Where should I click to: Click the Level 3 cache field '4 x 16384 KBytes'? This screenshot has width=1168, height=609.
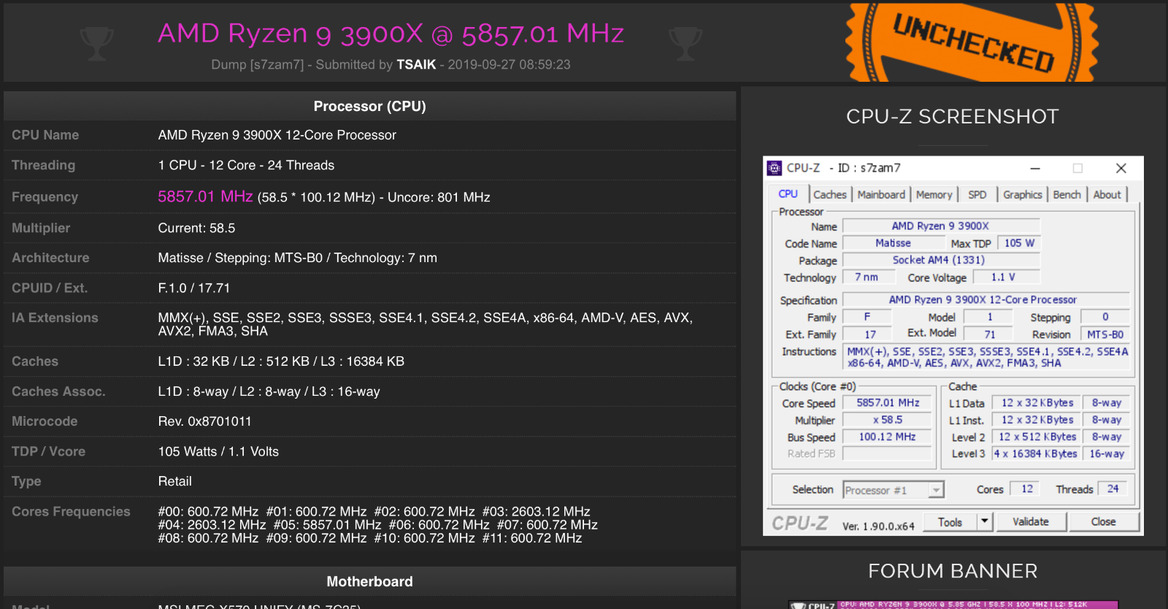pos(1035,454)
